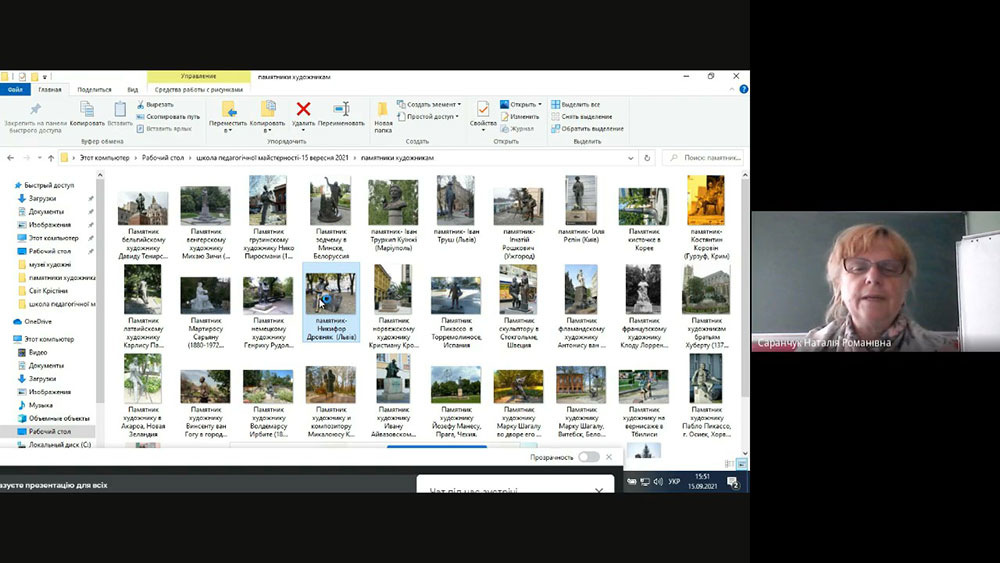Viewport: 1000px width, 563px height.
Task: Click Рабочий стол in the address path
Action: point(163,157)
